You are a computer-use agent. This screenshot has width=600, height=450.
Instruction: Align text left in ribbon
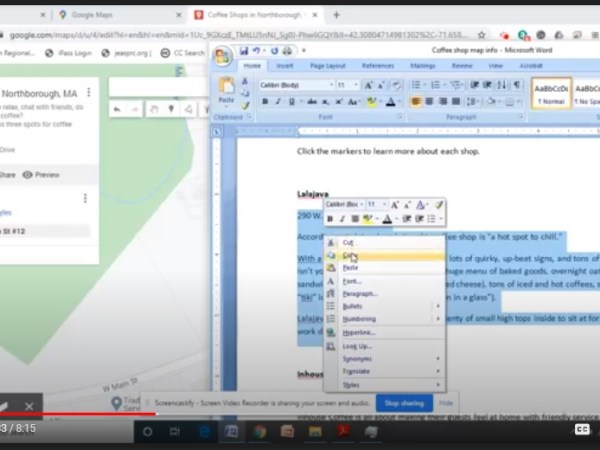[416, 102]
